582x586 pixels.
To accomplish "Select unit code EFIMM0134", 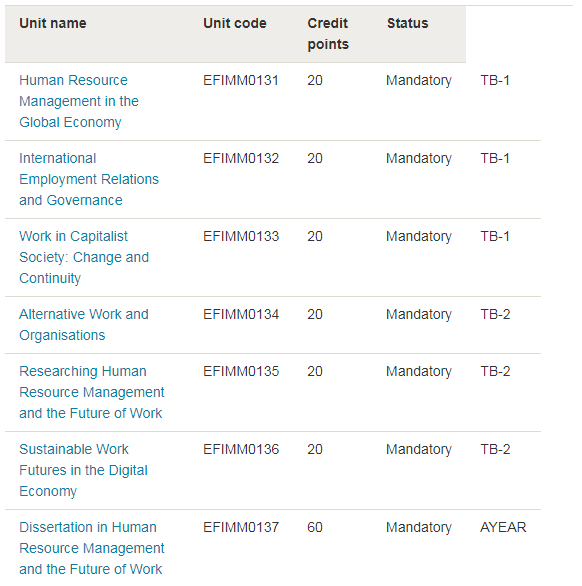I will 241,314.
